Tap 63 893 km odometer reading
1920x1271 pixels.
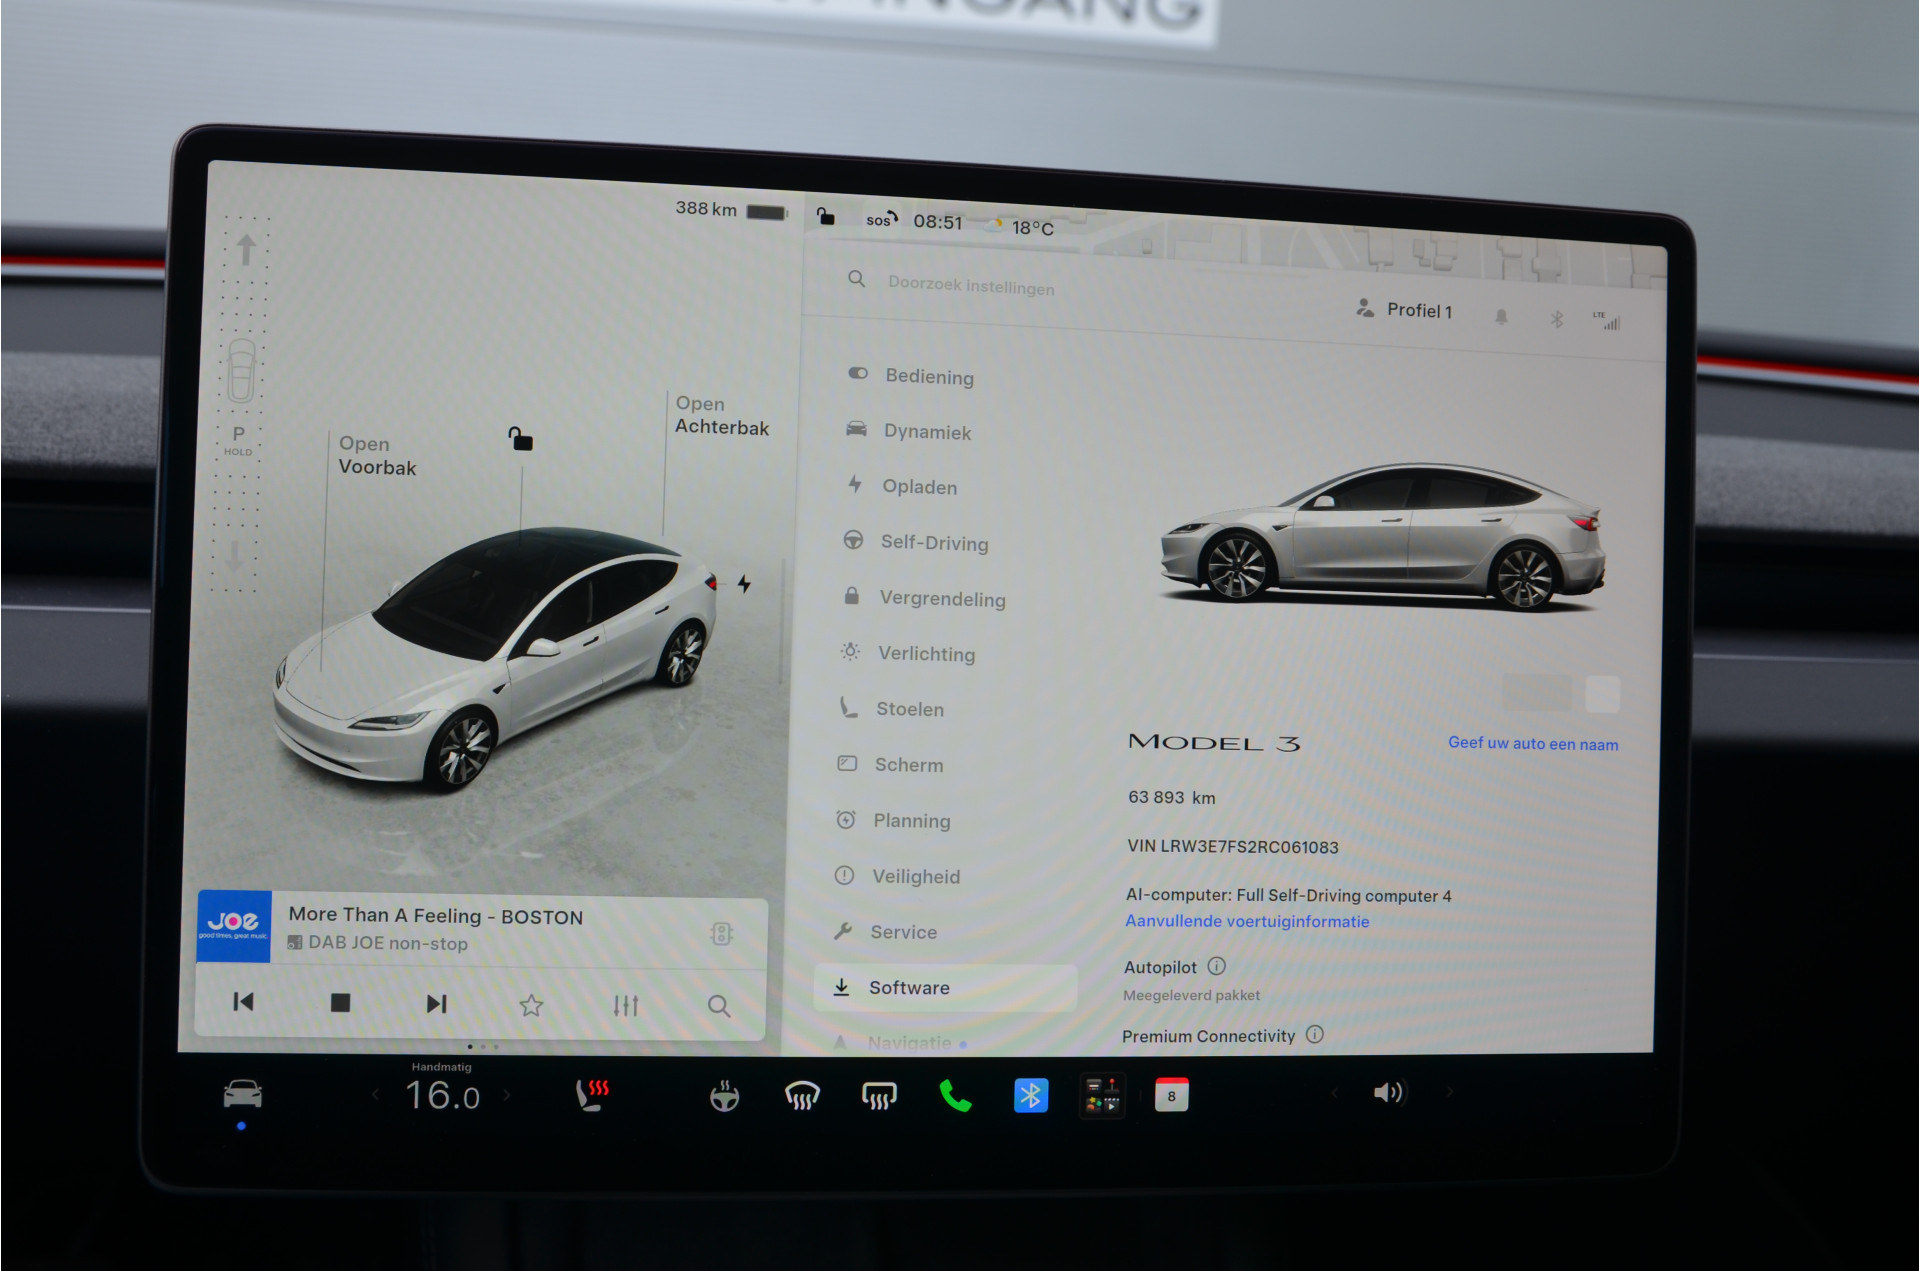[x=1171, y=797]
